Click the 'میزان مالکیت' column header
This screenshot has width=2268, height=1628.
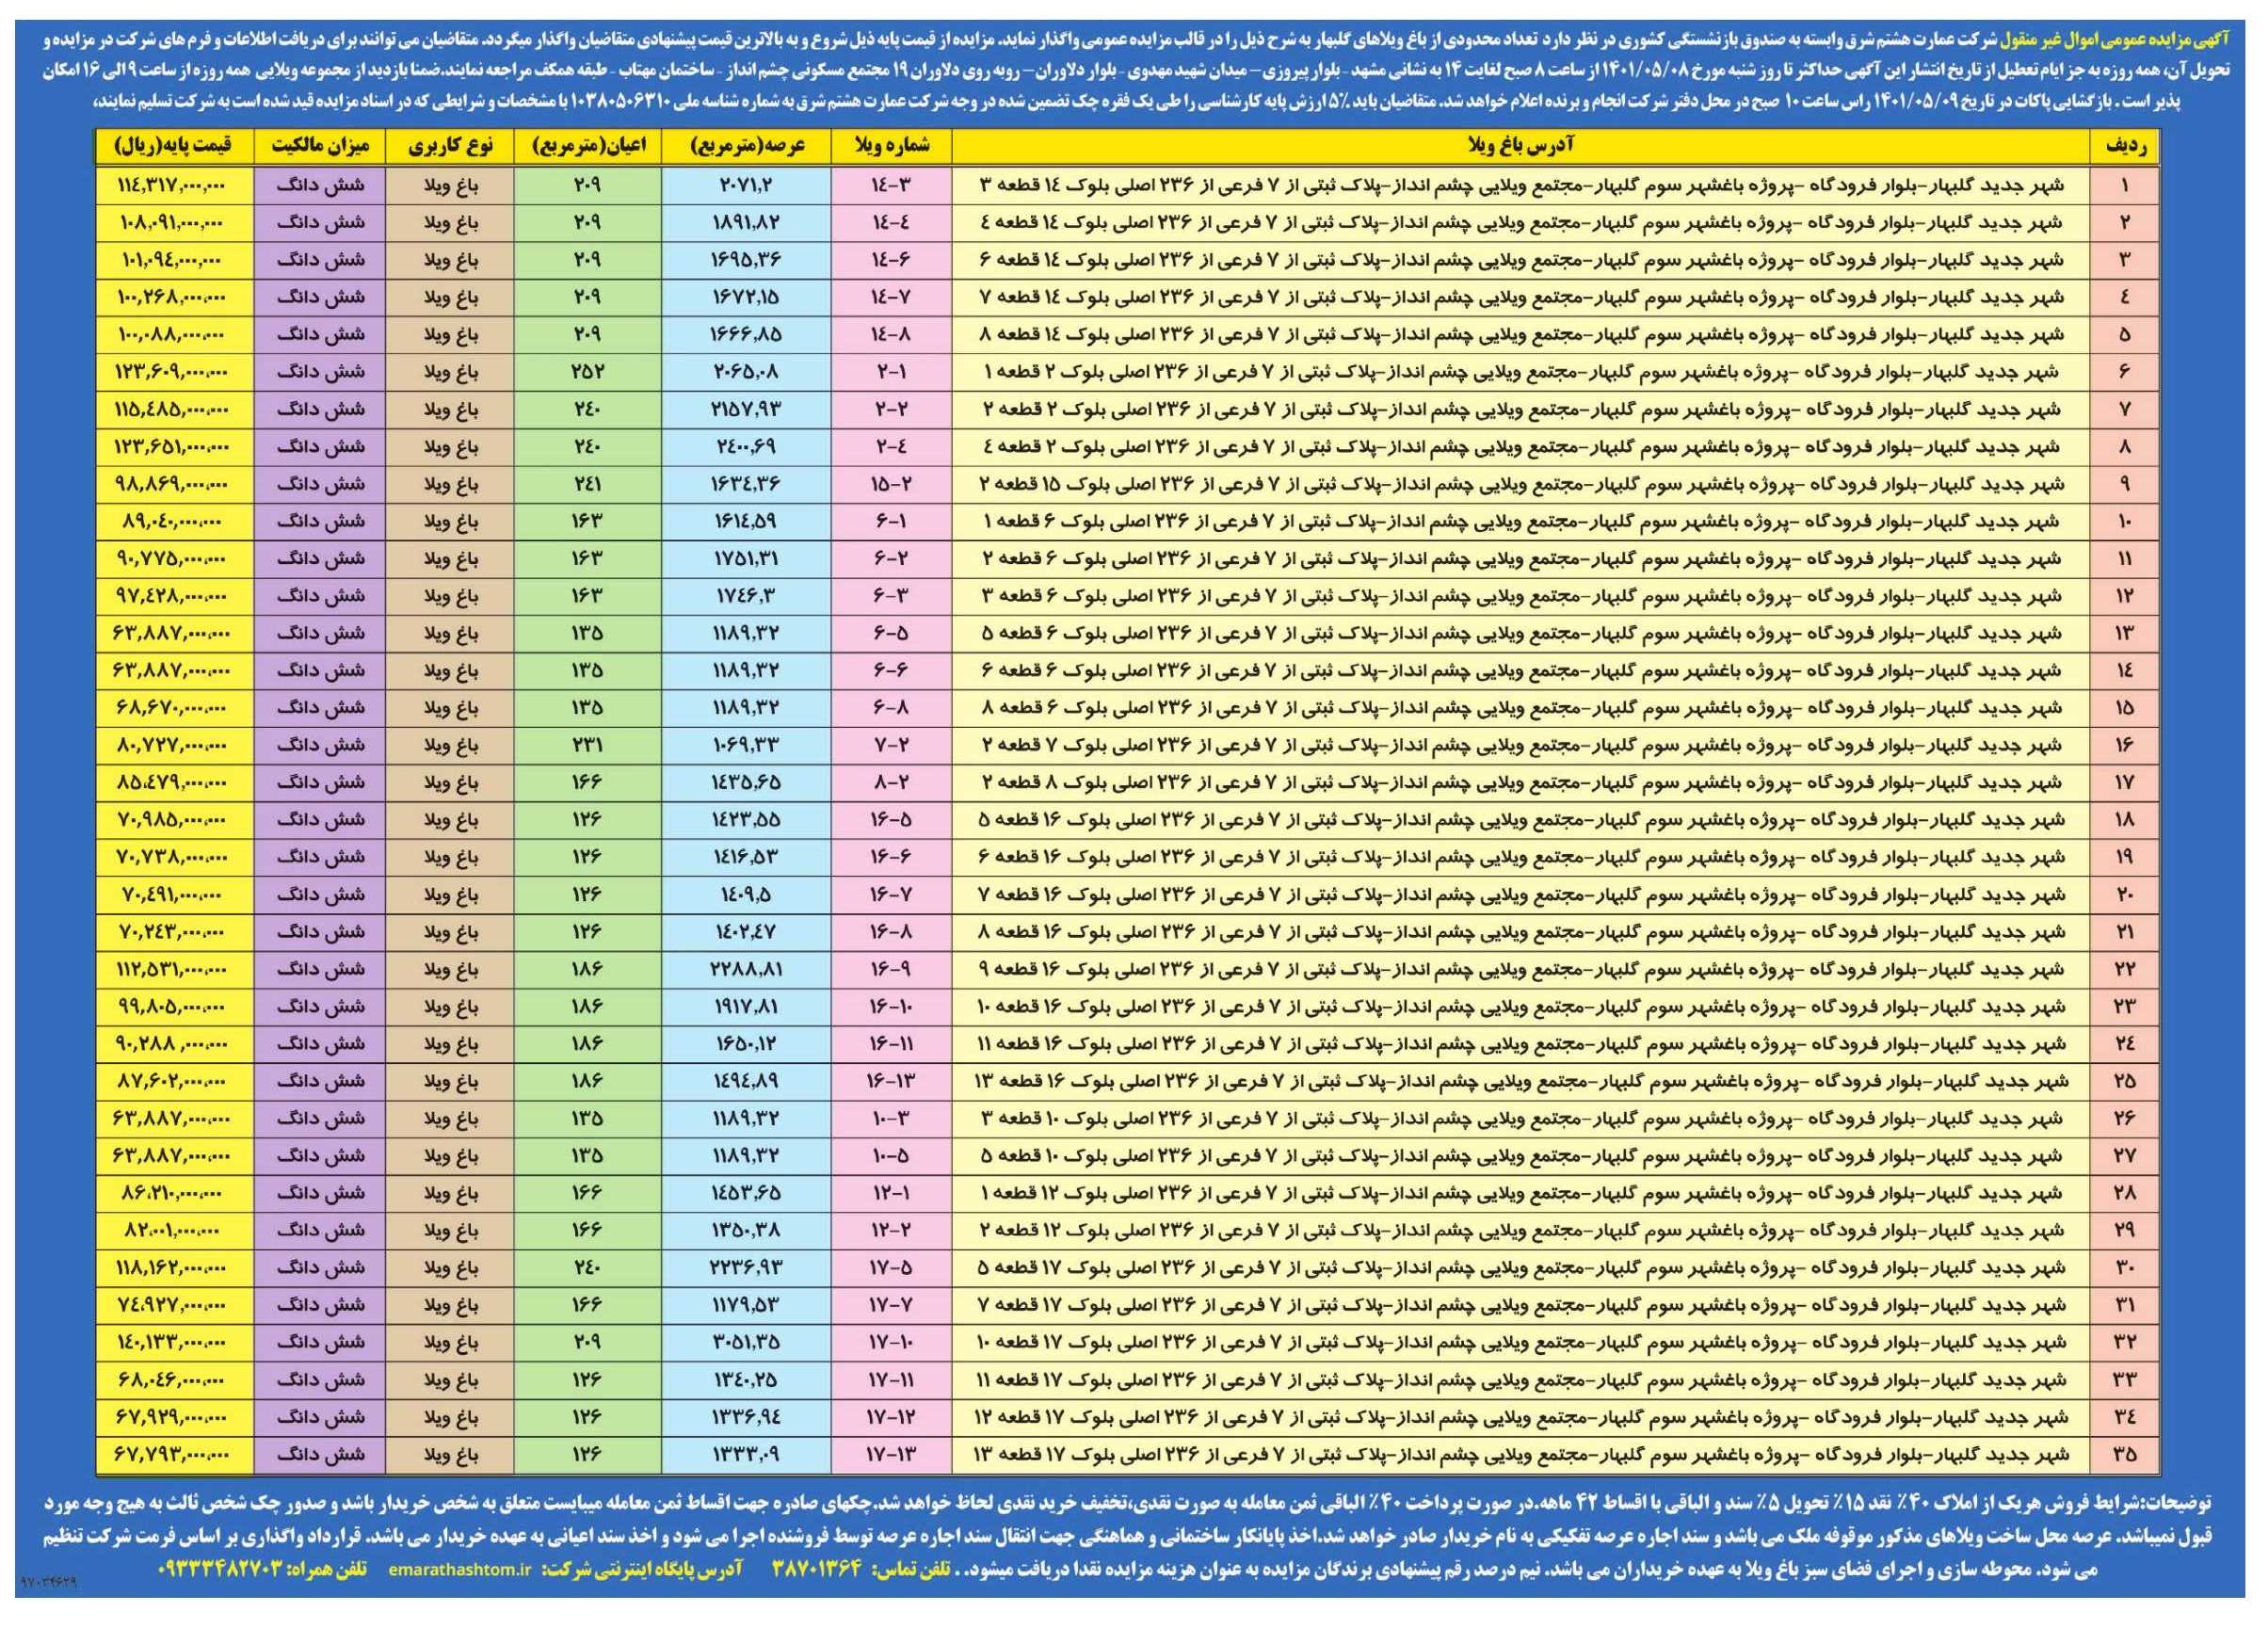pyautogui.click(x=319, y=146)
